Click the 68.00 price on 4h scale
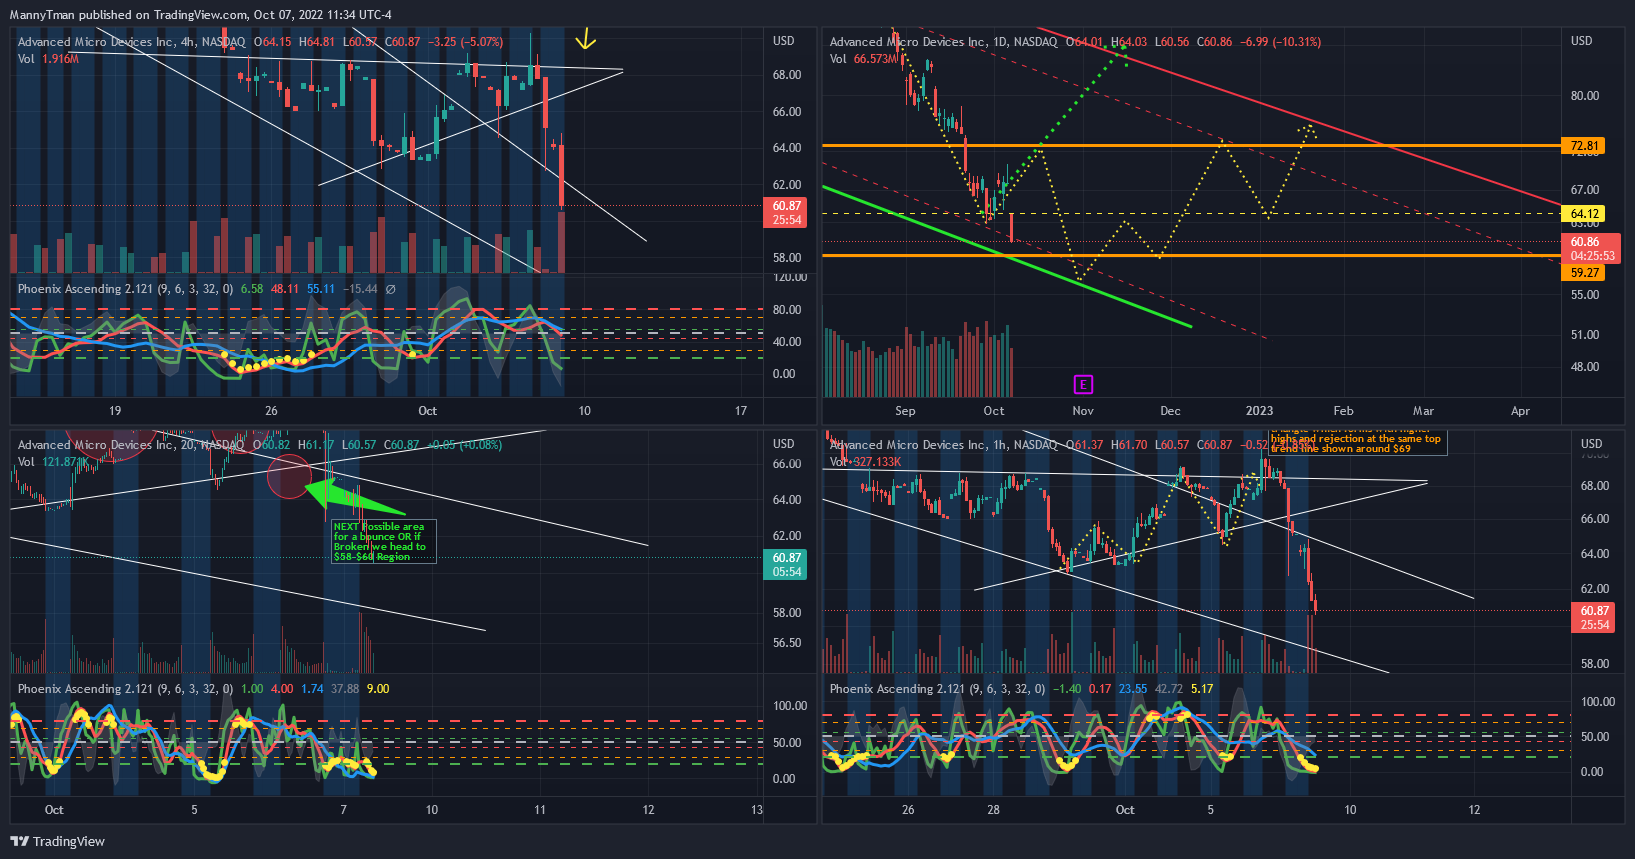 click(x=786, y=75)
